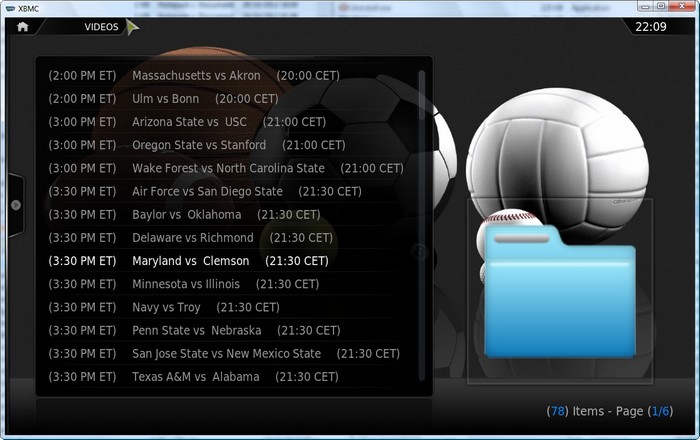The image size is (700, 440).
Task: Pick Baylor vs Oklahoma listing
Action: 228,215
